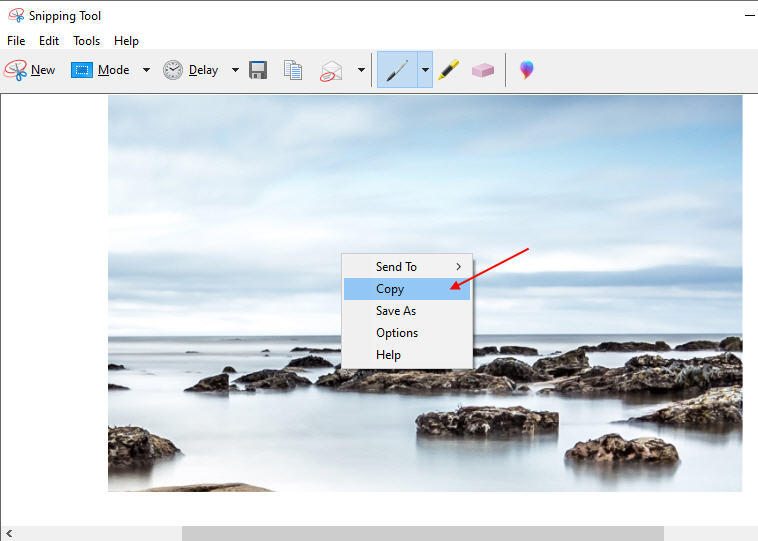Choose Copy in context menu
Viewport: 758px width, 541px height.
(x=407, y=289)
